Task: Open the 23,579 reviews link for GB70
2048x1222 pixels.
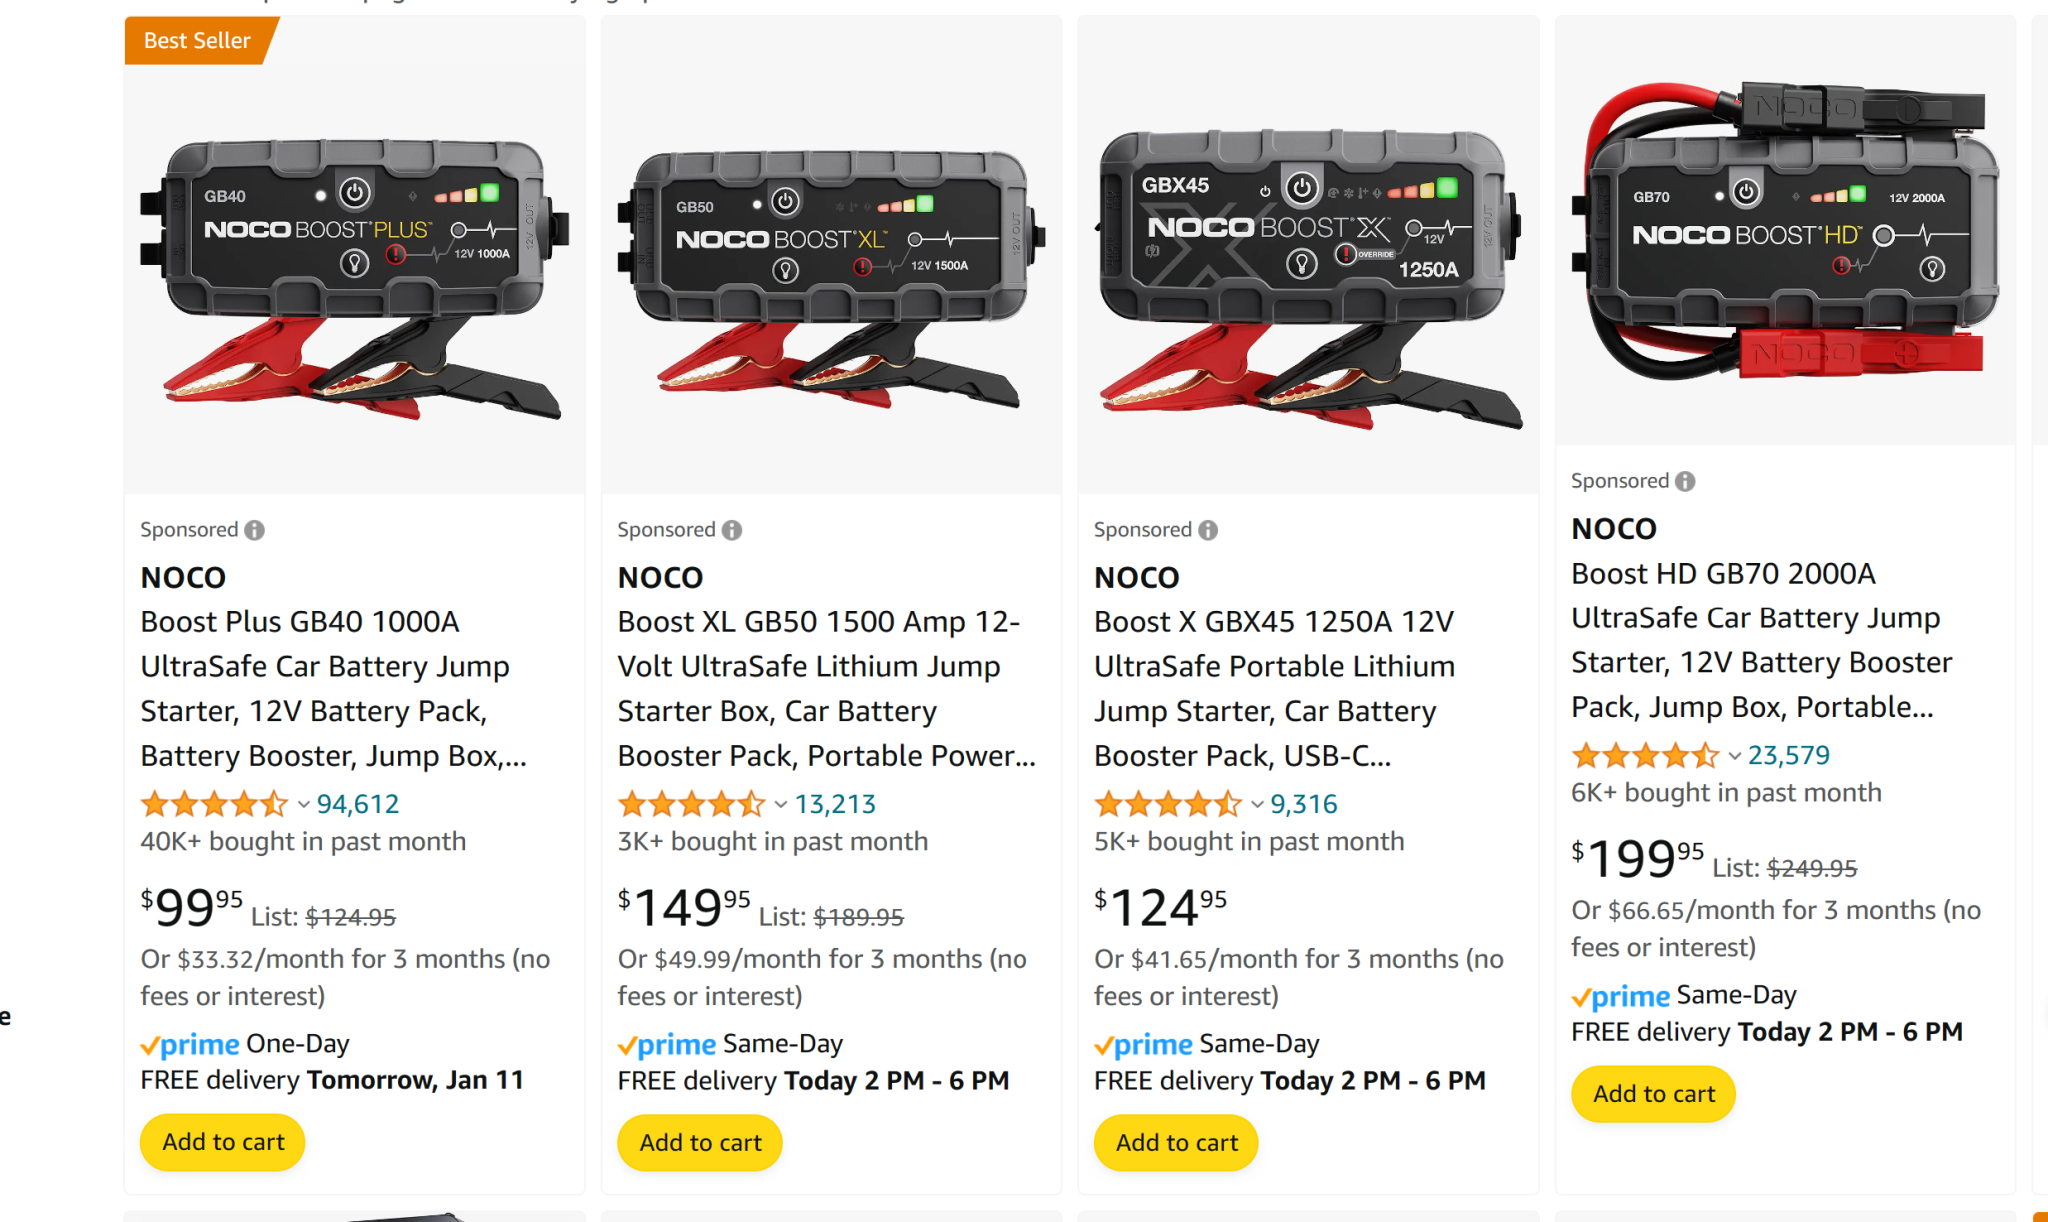Action: coord(1789,755)
